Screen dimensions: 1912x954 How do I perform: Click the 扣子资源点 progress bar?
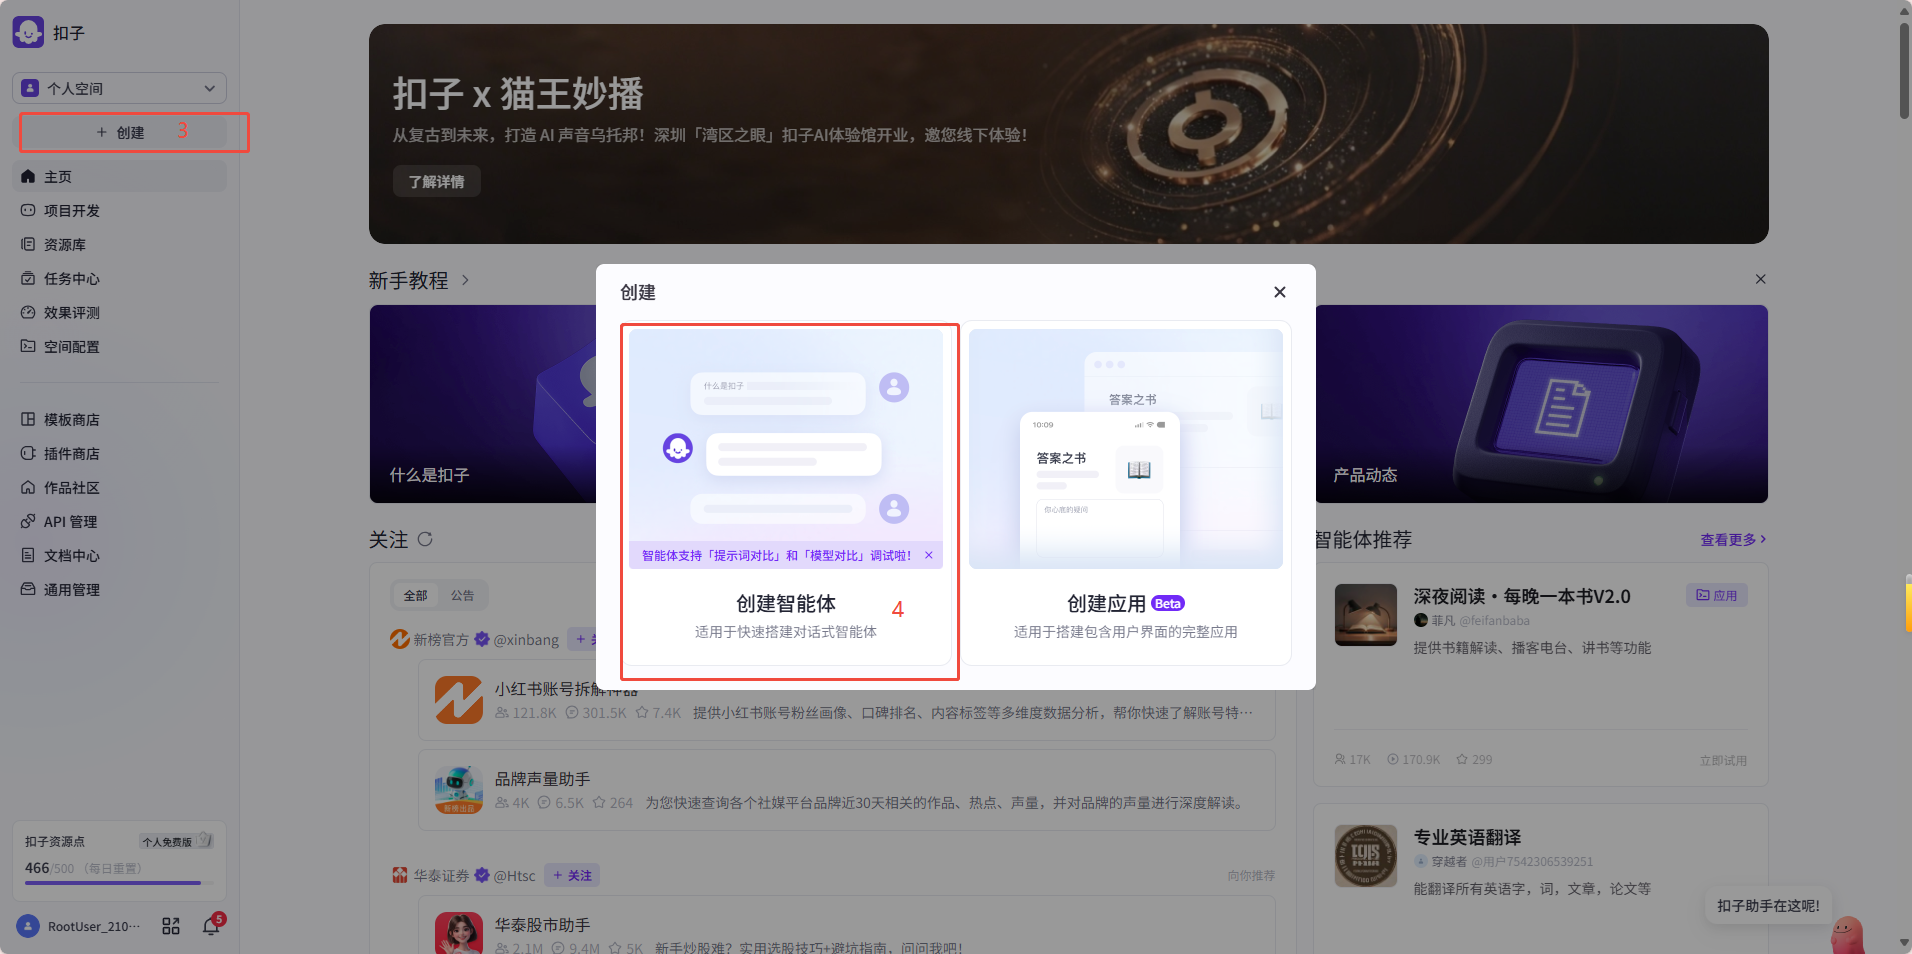coord(119,882)
